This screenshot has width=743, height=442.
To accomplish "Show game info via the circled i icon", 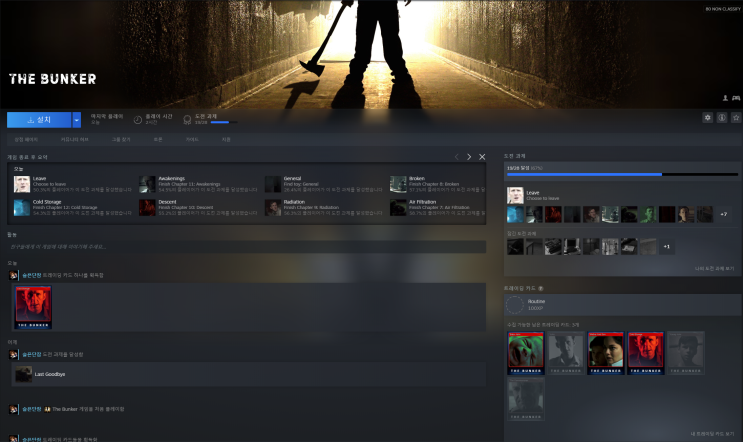I will [x=721, y=117].
